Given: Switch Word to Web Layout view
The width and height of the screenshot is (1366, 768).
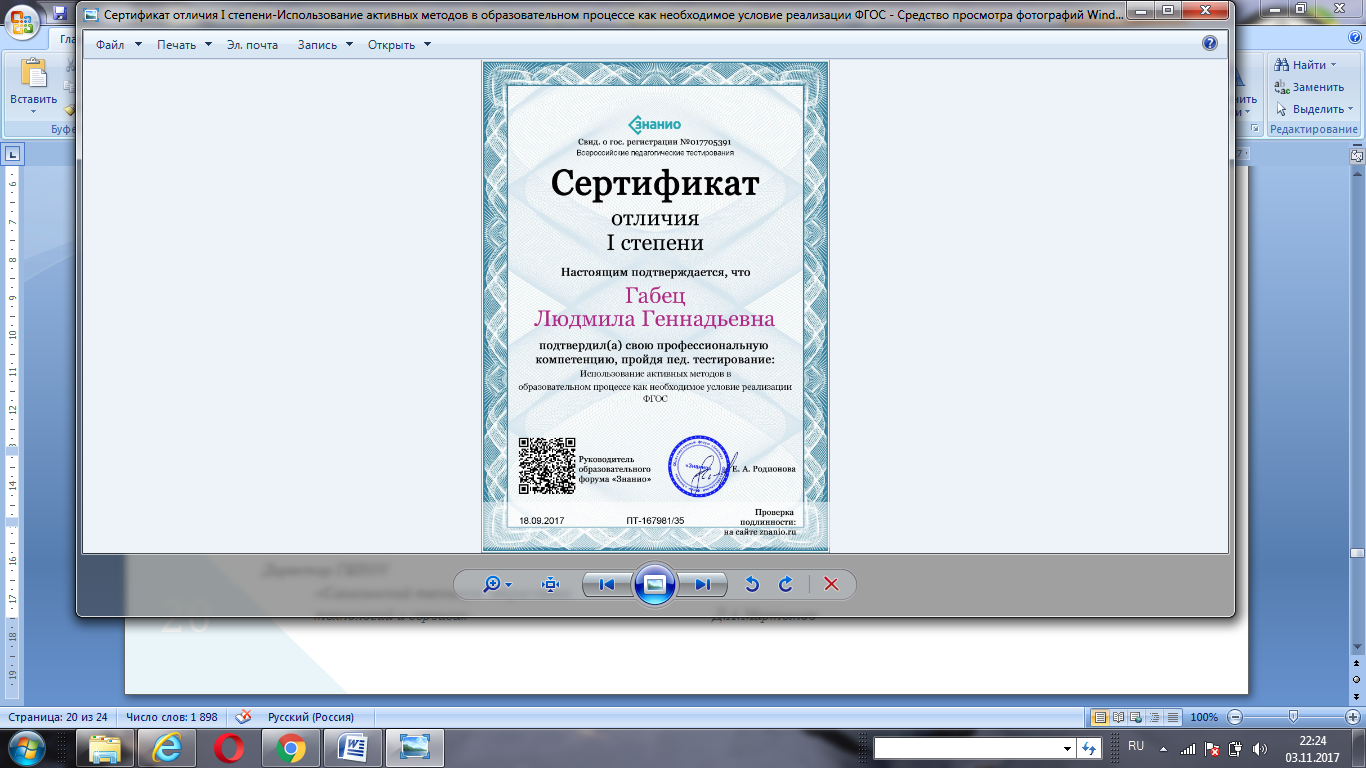Looking at the screenshot, I should point(1137,717).
